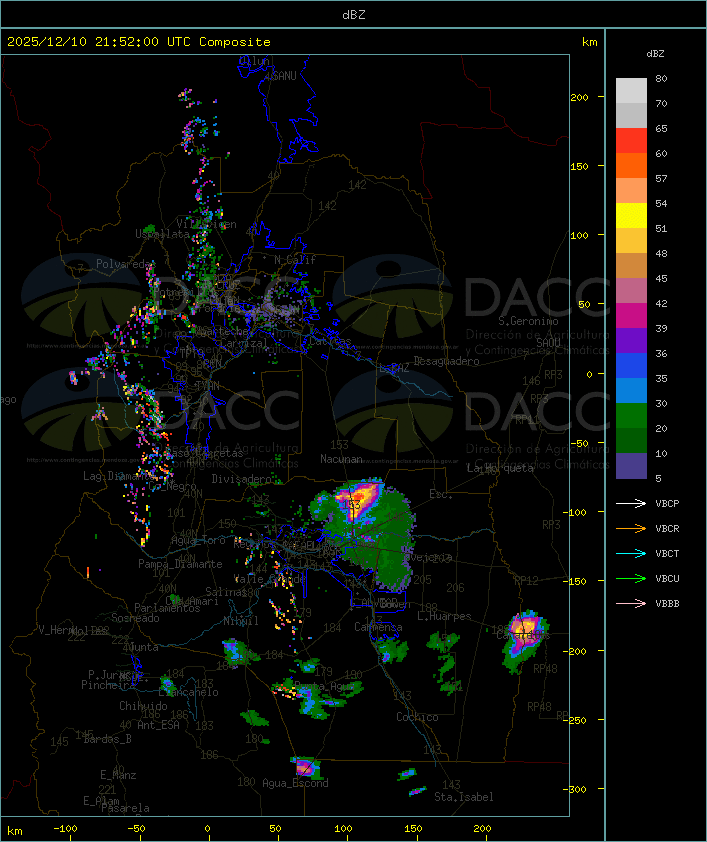Viewport: 707px width, 842px height.
Task: Click the storm cell at Agua_Escond
Action: click(x=306, y=767)
